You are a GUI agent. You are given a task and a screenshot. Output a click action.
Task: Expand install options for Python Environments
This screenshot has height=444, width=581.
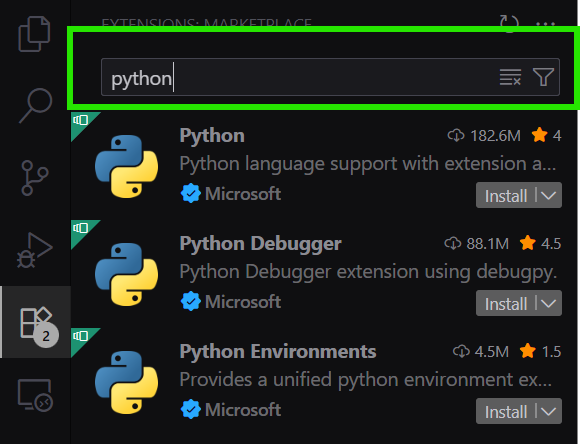point(548,411)
